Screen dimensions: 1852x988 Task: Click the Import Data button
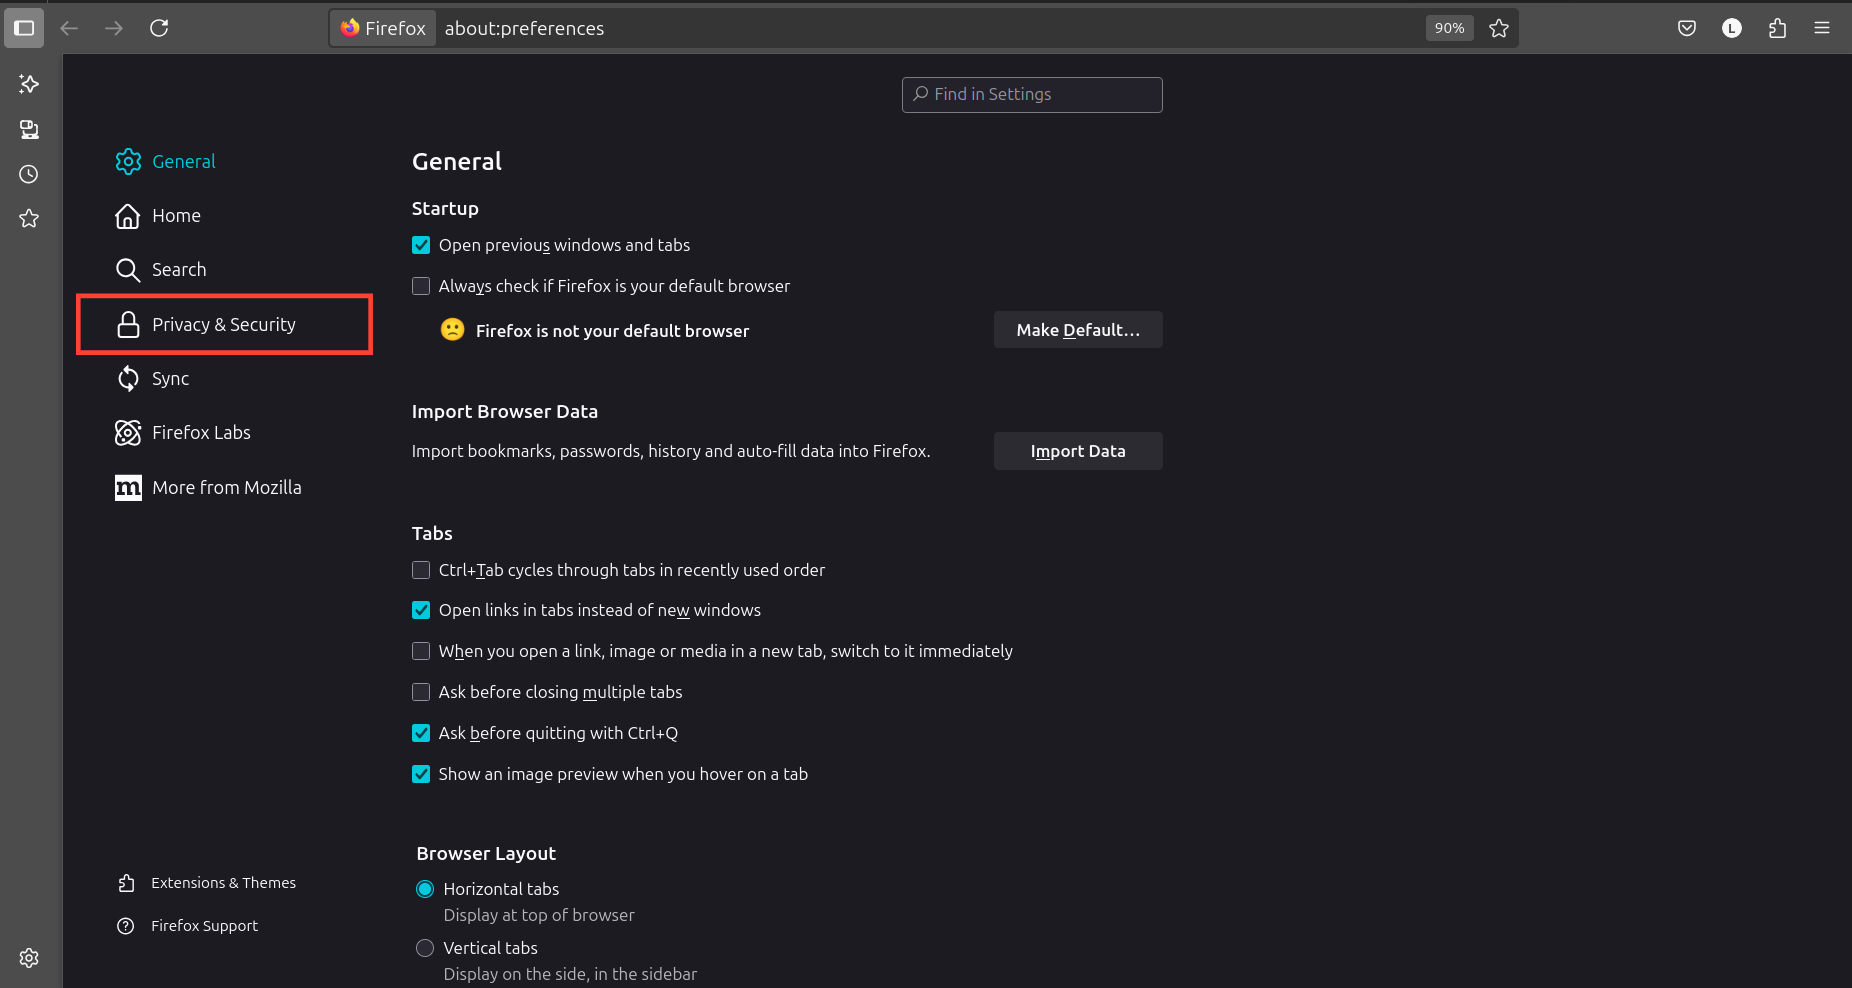1078,451
